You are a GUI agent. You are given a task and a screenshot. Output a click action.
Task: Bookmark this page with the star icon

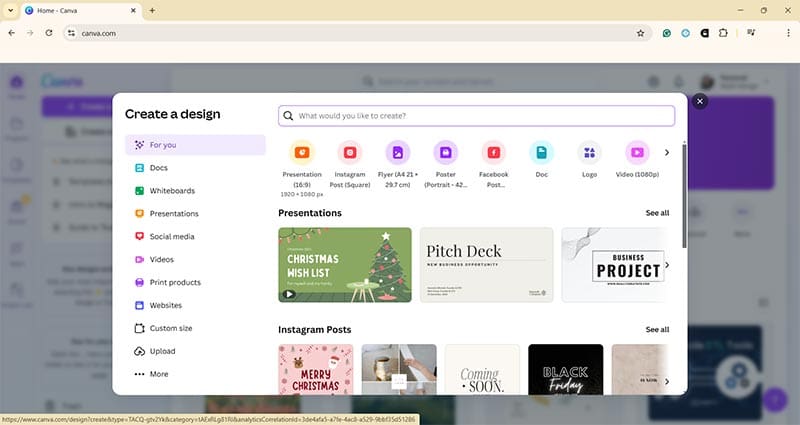[640, 33]
